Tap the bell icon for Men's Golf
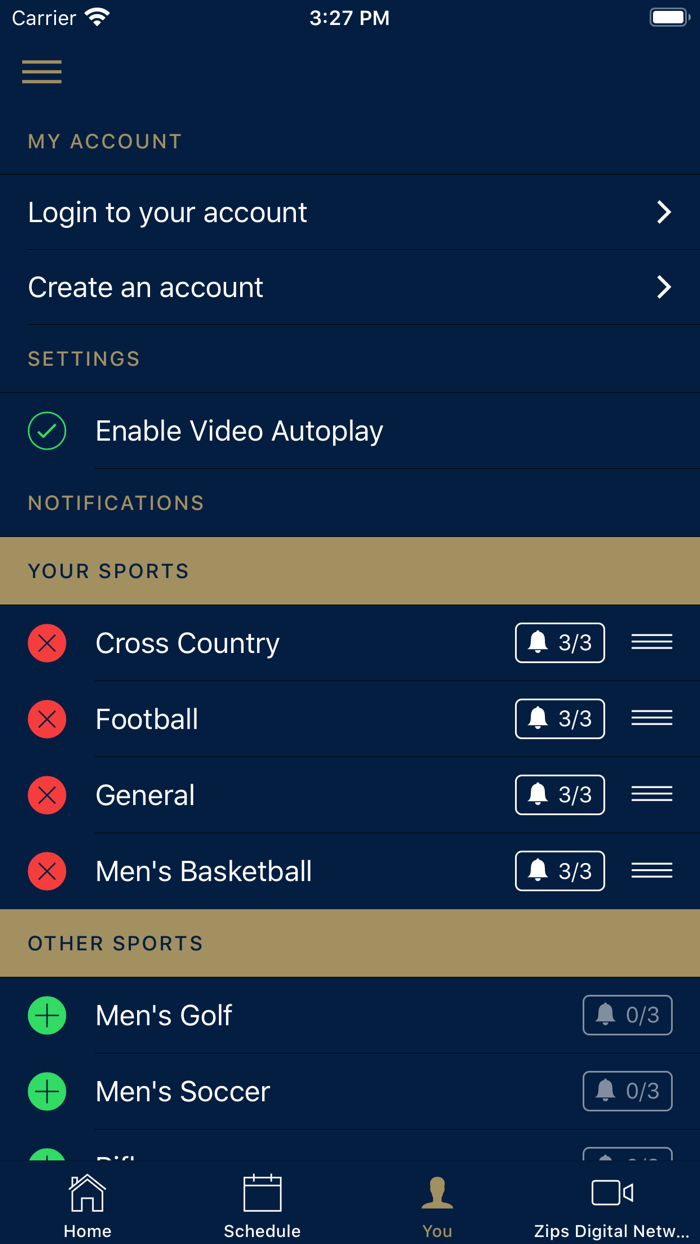The image size is (700, 1244). [x=627, y=1015]
